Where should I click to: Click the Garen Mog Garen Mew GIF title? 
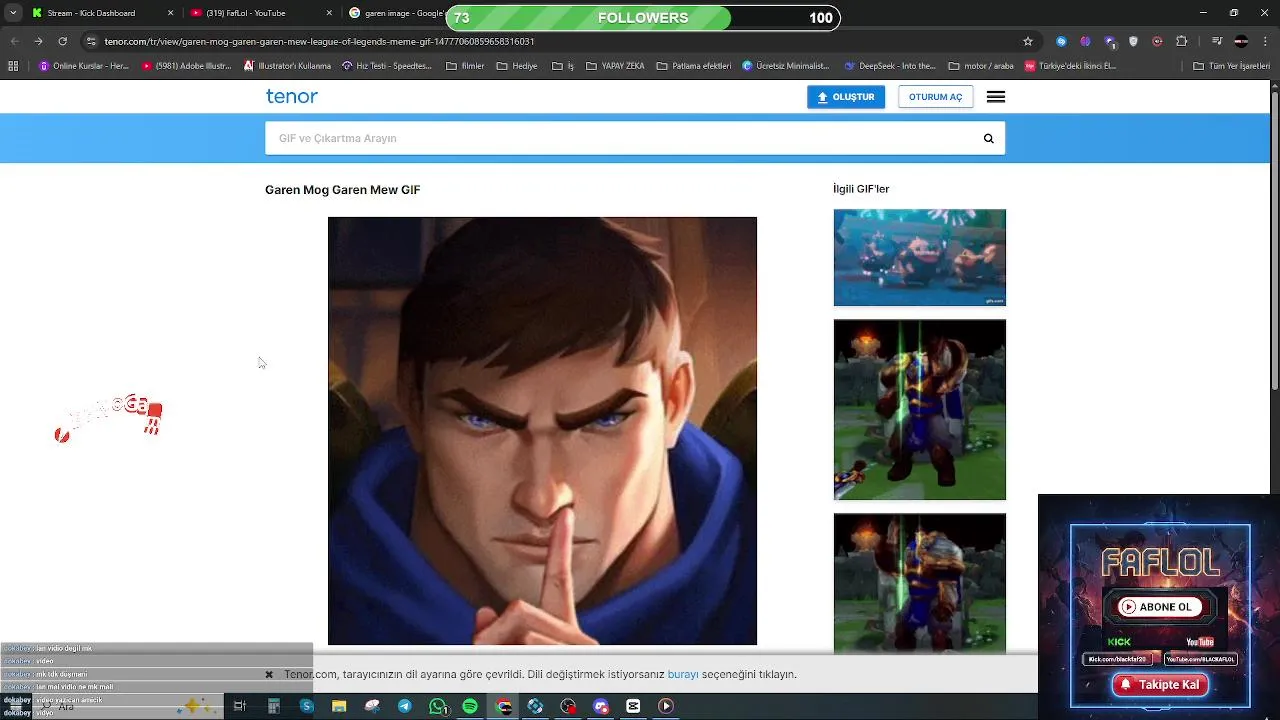point(342,190)
